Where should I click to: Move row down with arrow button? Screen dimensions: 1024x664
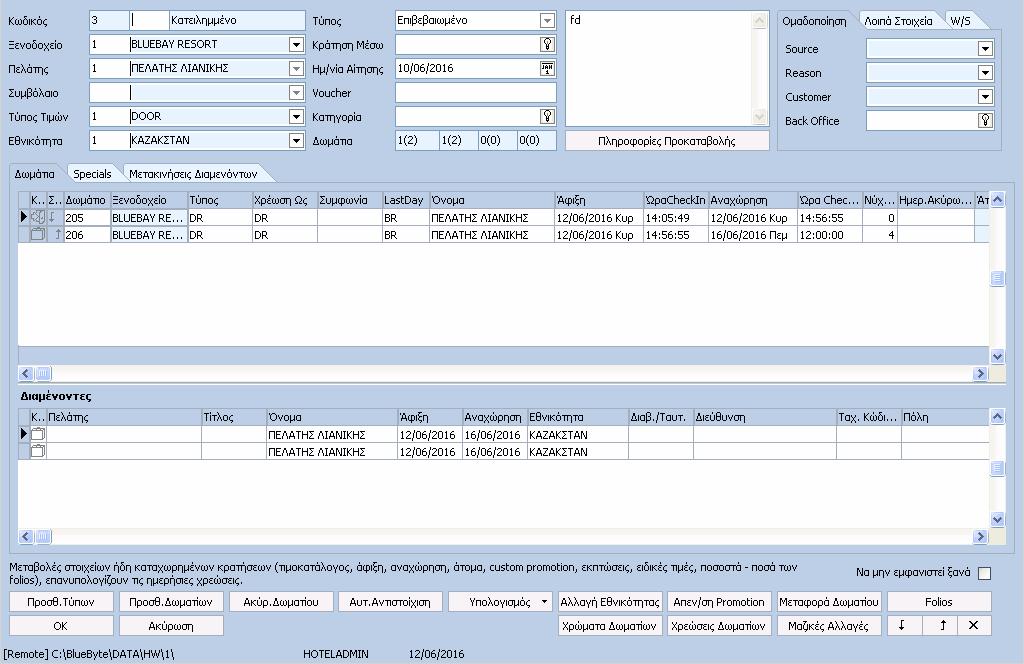[x=902, y=625]
